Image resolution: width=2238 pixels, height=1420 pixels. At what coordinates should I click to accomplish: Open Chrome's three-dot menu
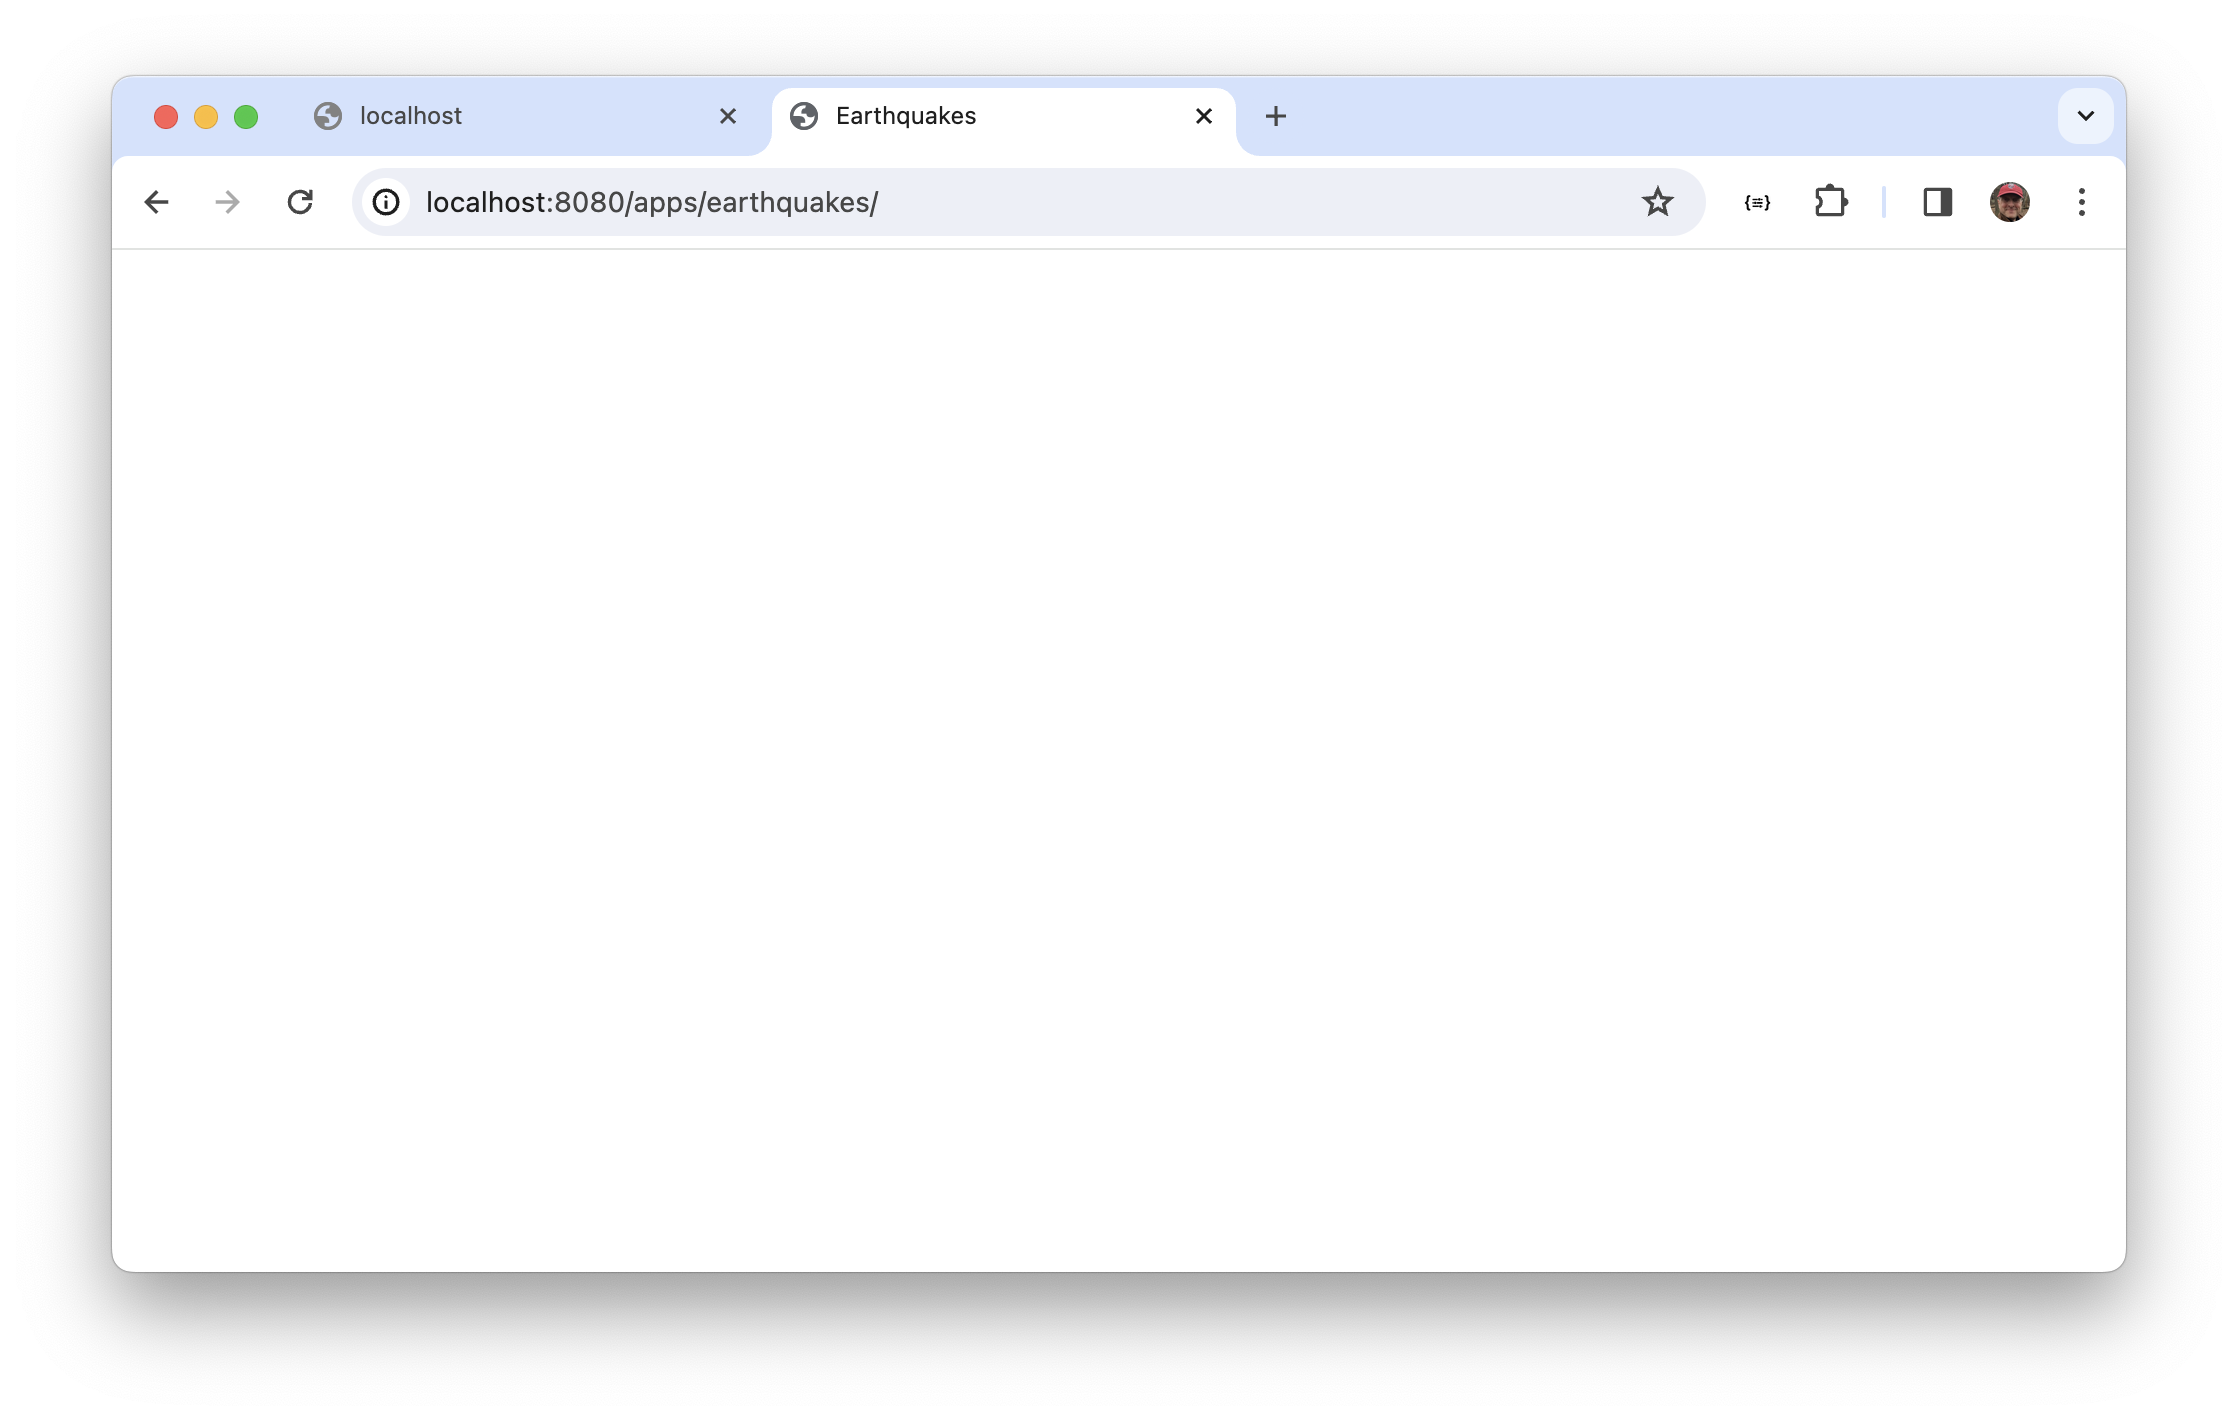tap(2081, 202)
